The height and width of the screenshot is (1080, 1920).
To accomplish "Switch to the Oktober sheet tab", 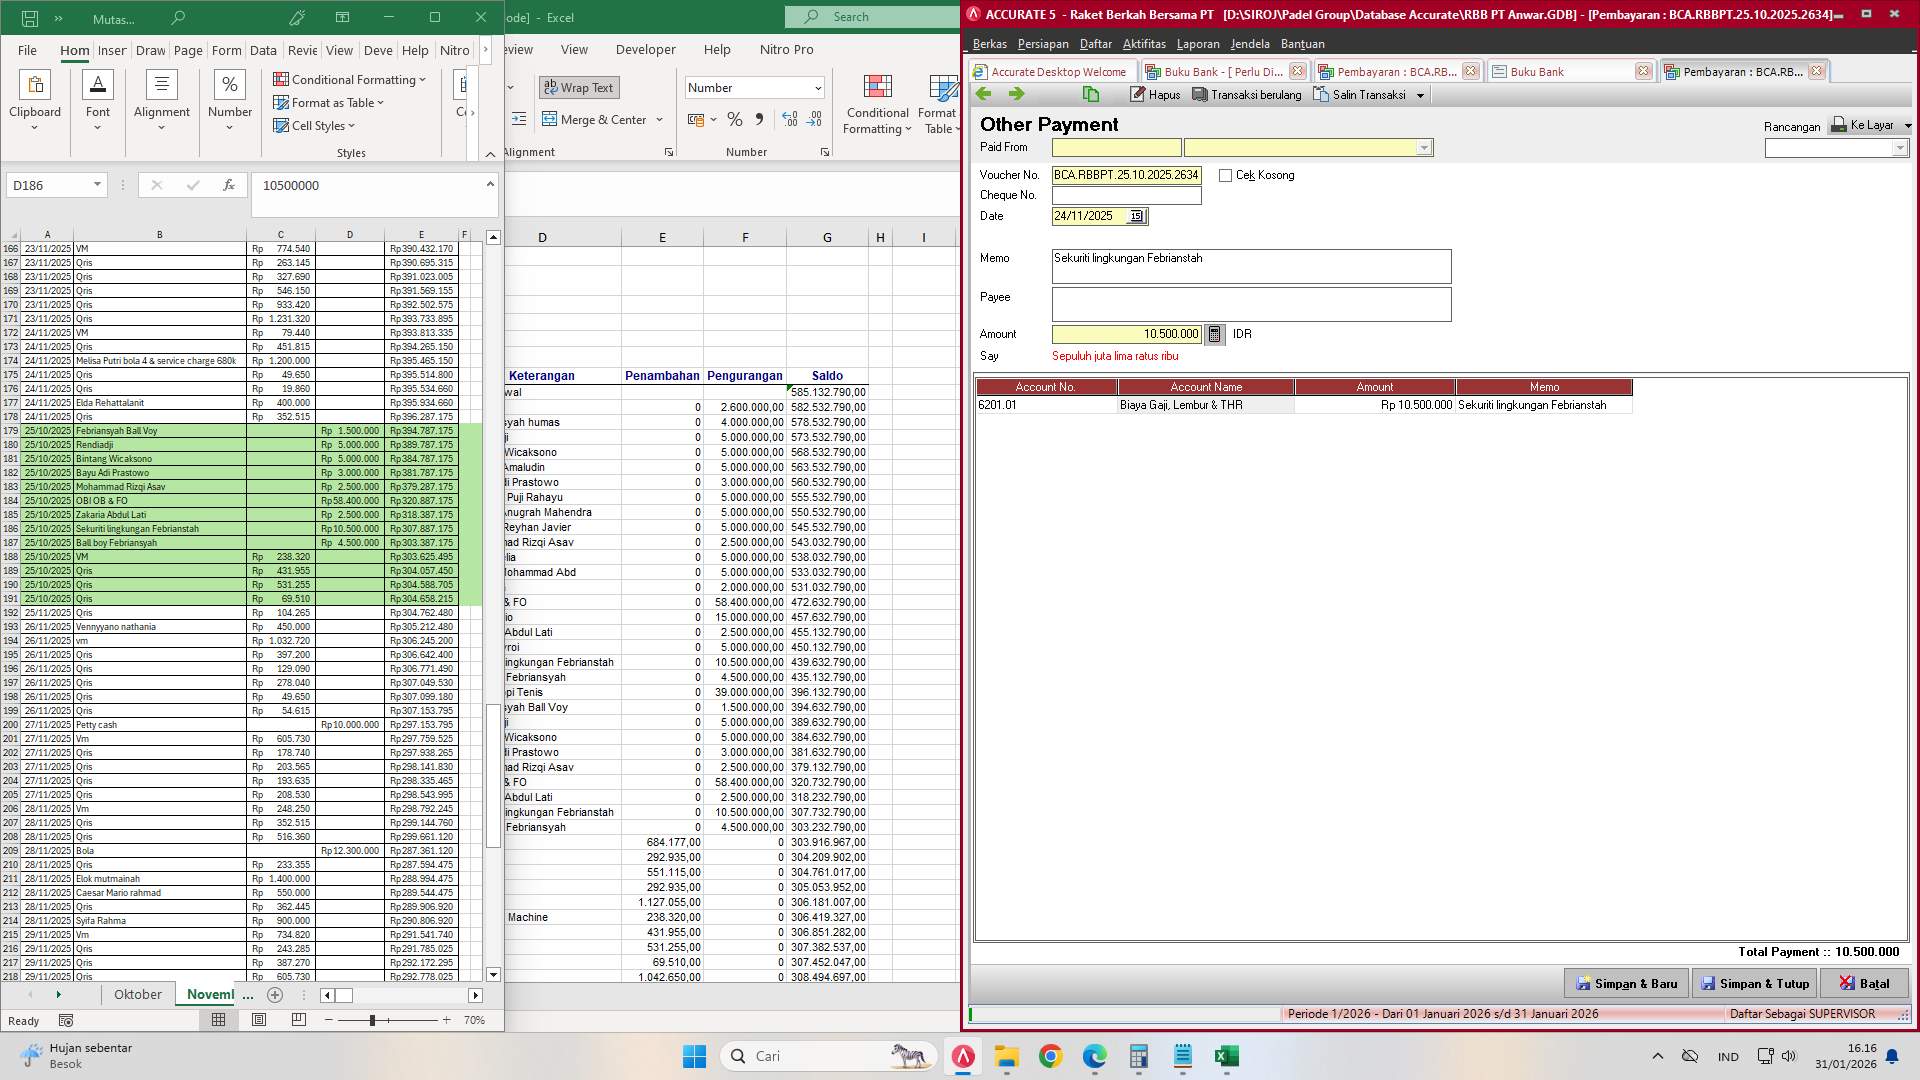I will point(137,994).
